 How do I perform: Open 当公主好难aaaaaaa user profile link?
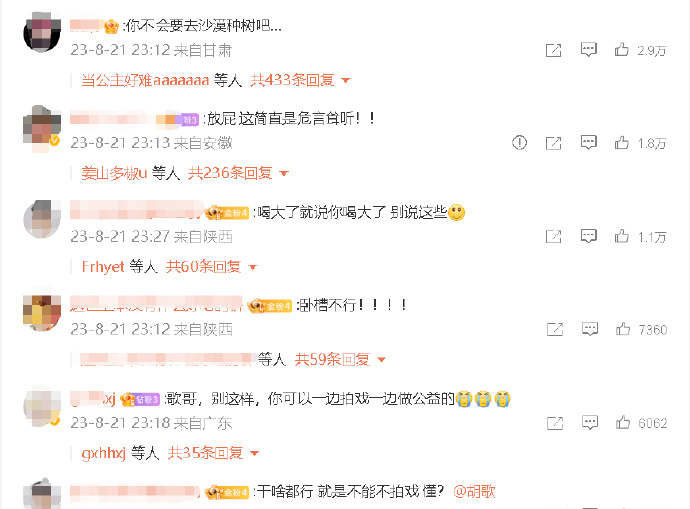tap(145, 80)
